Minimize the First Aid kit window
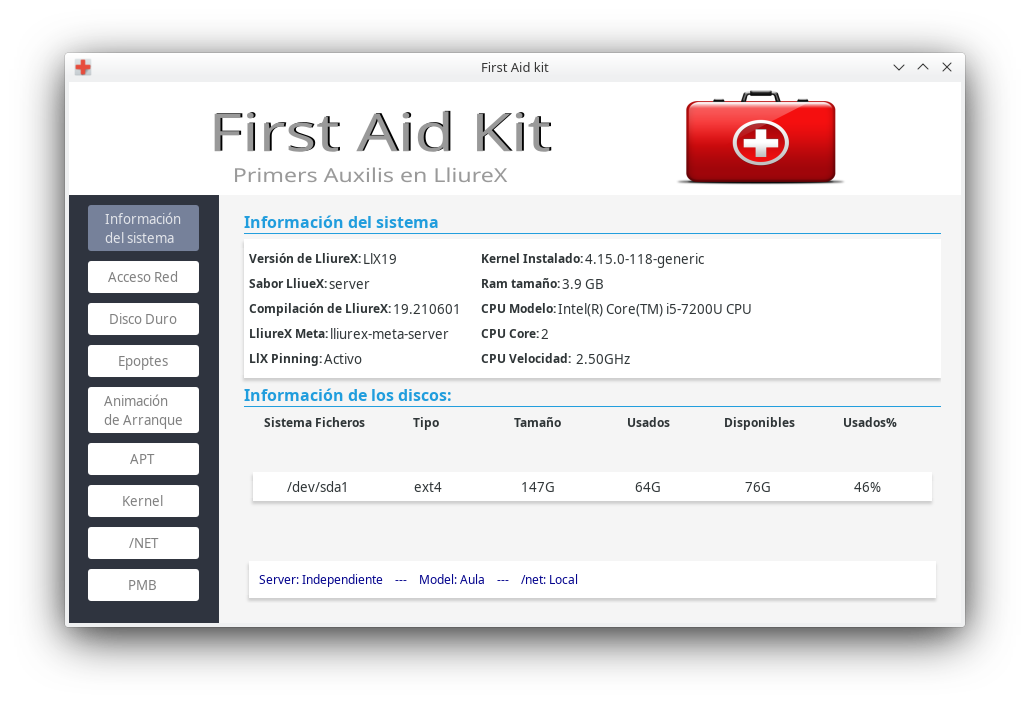This screenshot has width=1030, height=704. click(899, 67)
